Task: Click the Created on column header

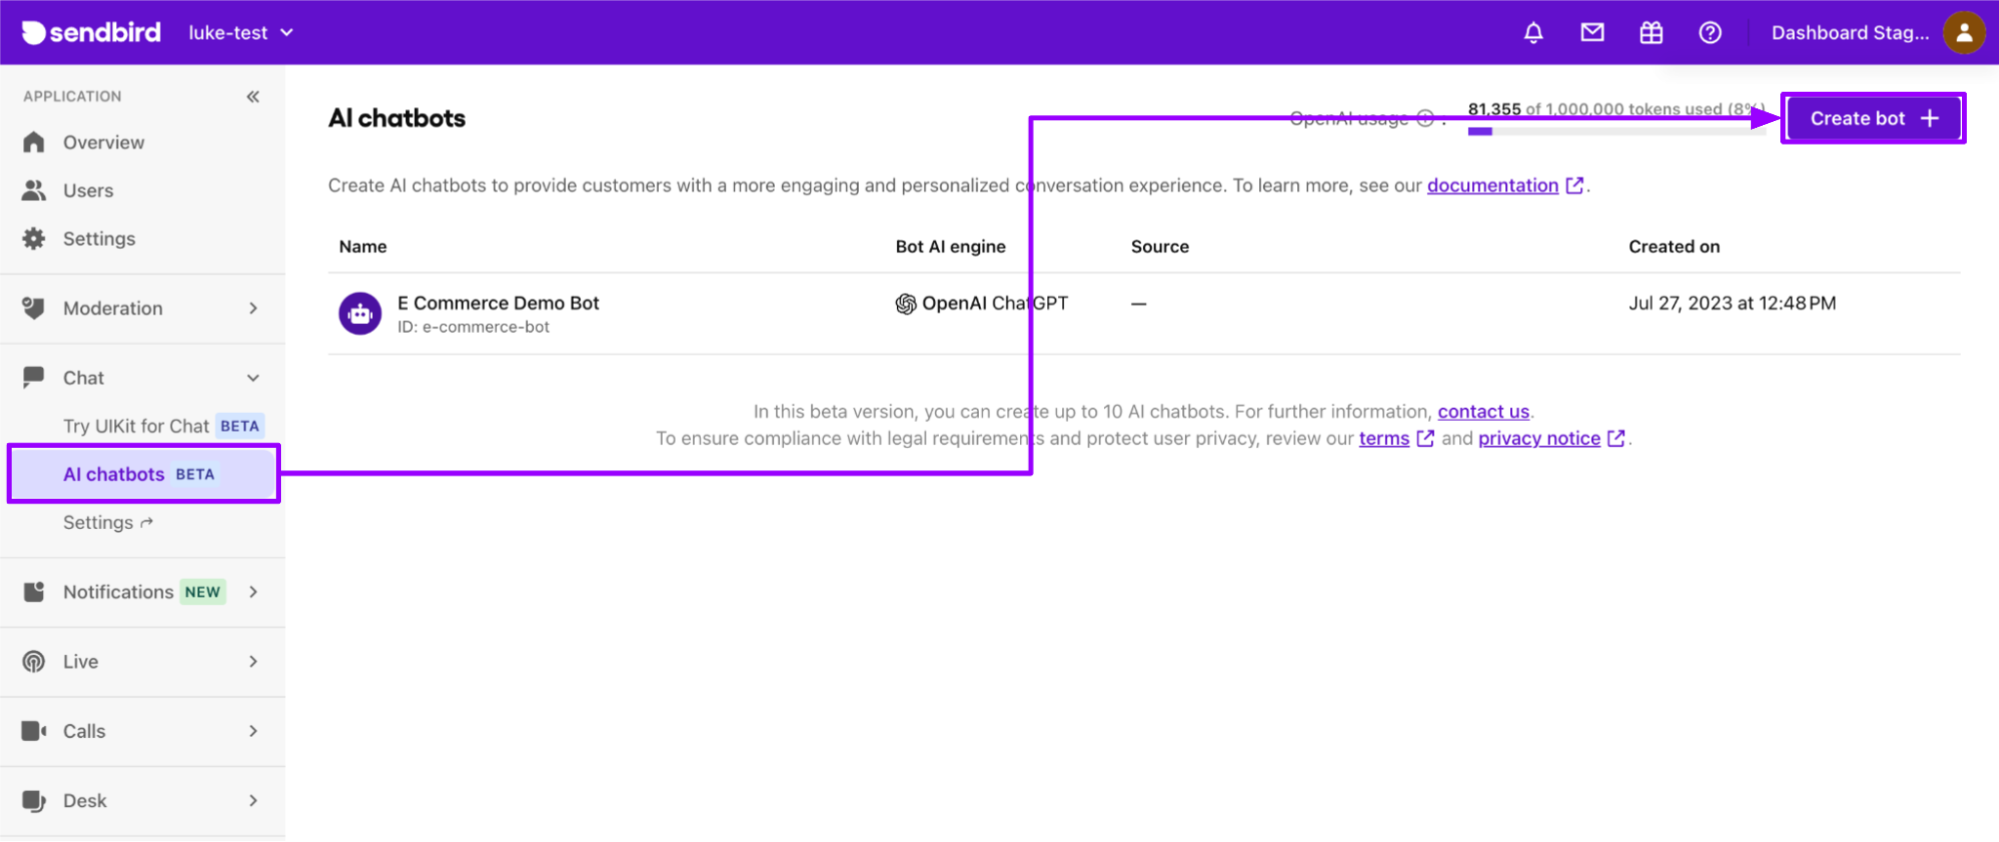Action: tap(1674, 246)
